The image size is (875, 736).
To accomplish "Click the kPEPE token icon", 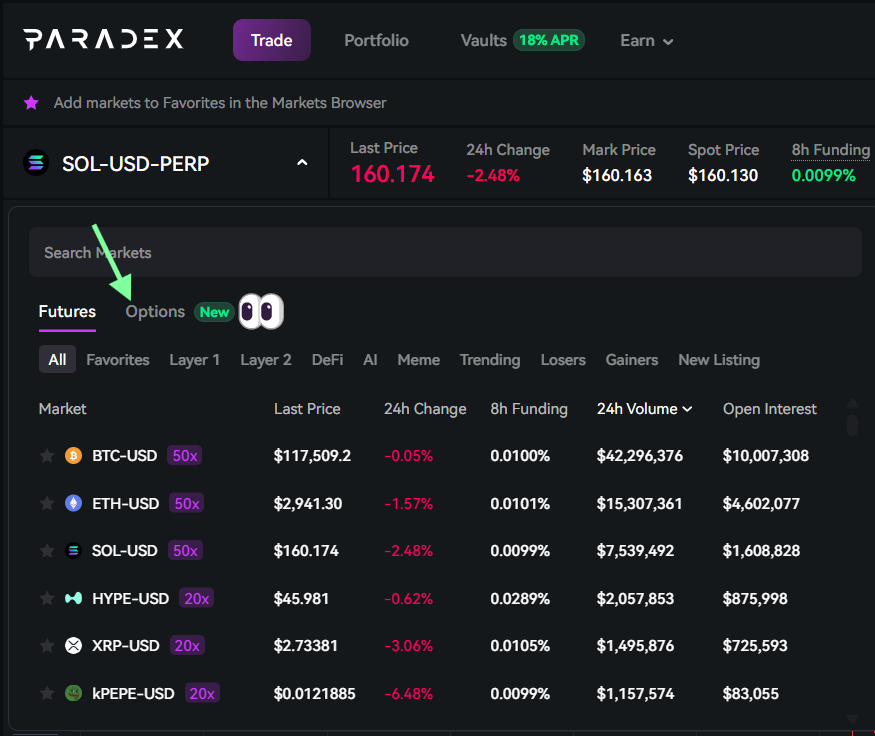I will click(x=74, y=693).
